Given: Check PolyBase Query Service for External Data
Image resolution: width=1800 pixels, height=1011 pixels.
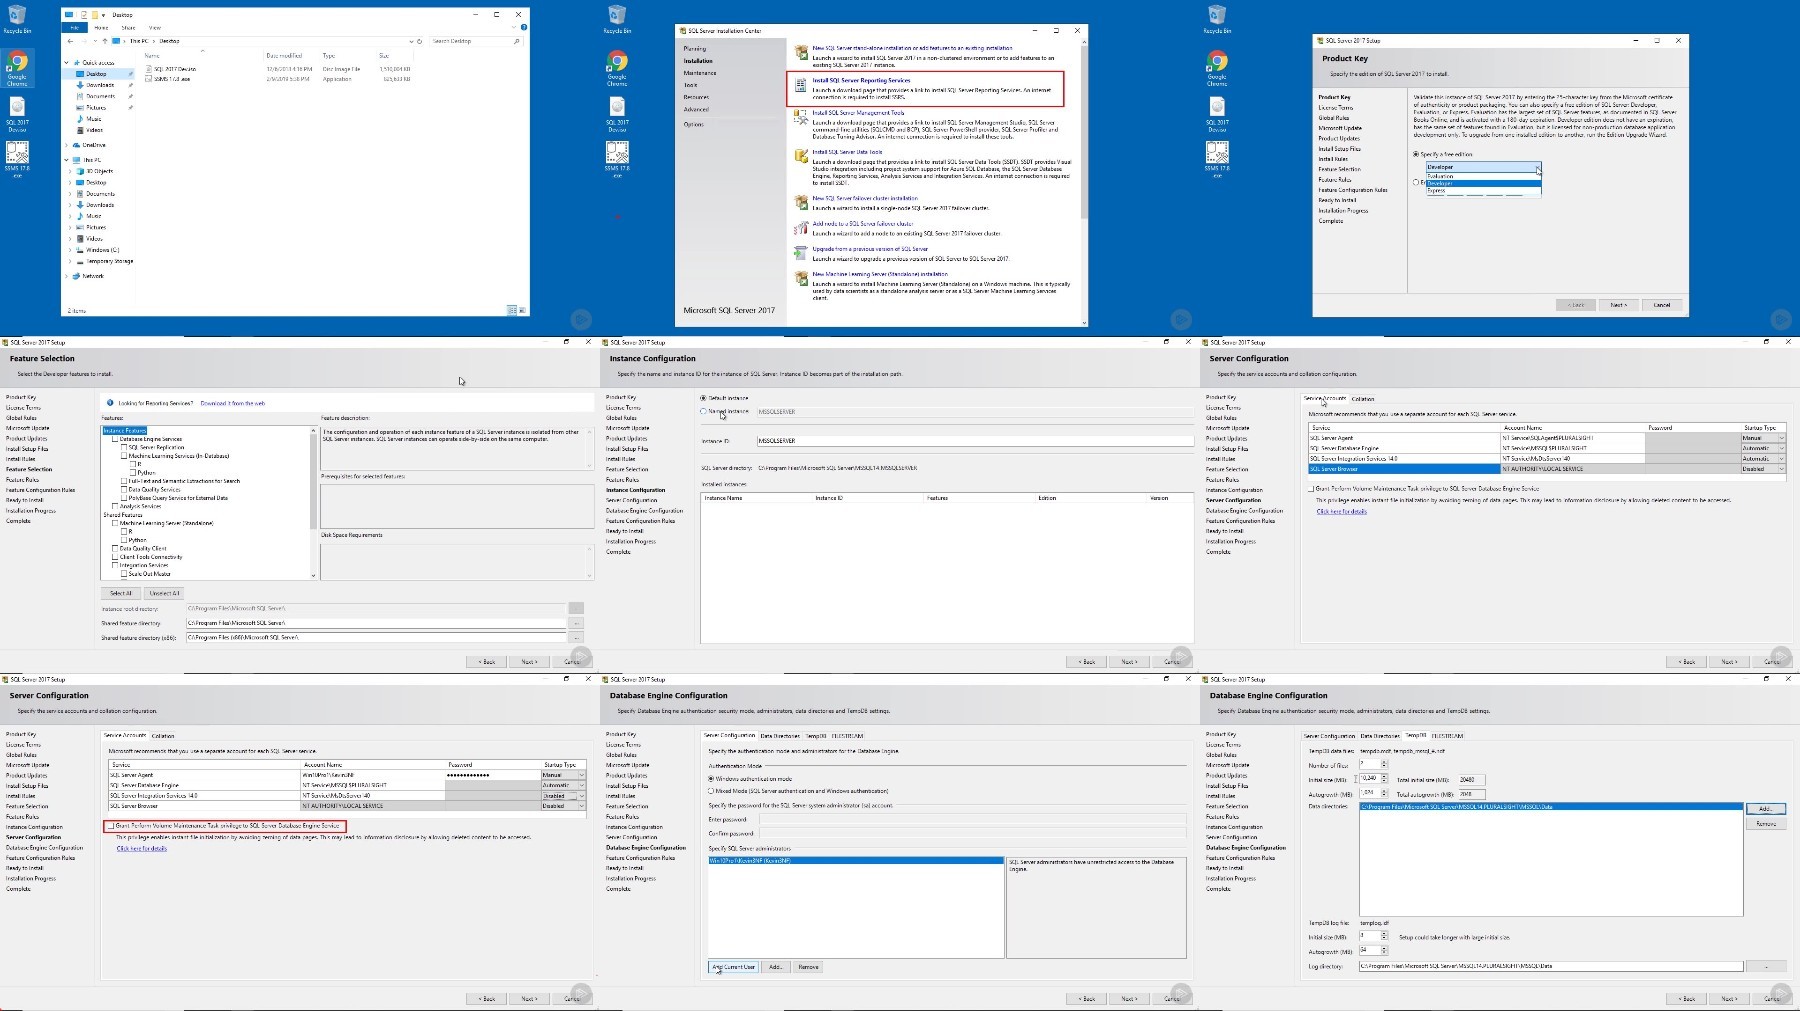Looking at the screenshot, I should (124, 498).
